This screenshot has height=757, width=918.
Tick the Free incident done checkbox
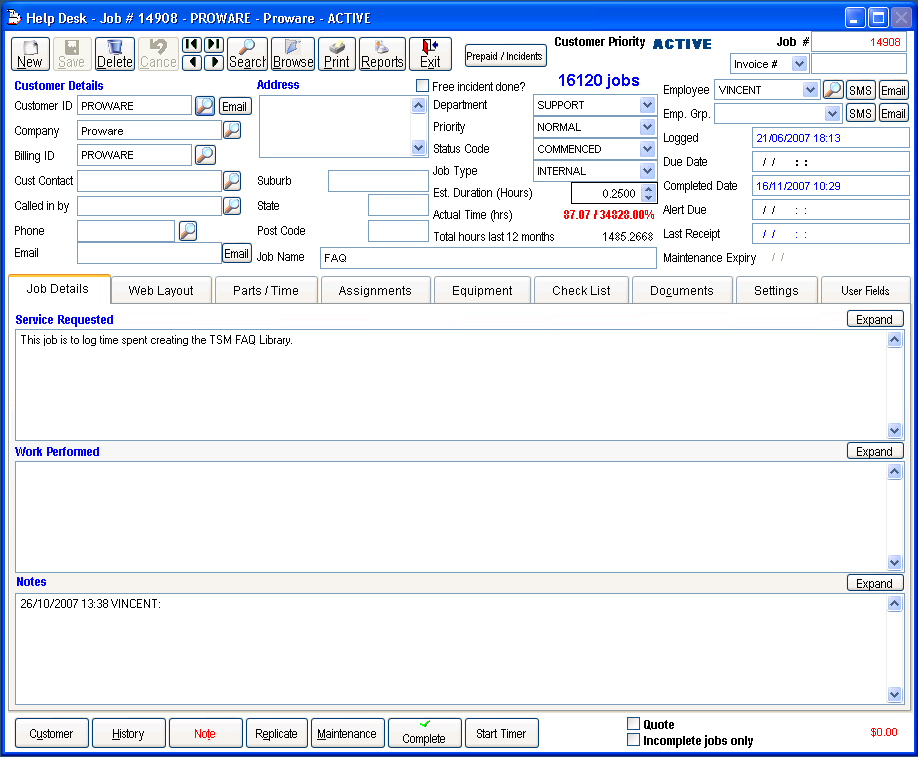(x=422, y=86)
